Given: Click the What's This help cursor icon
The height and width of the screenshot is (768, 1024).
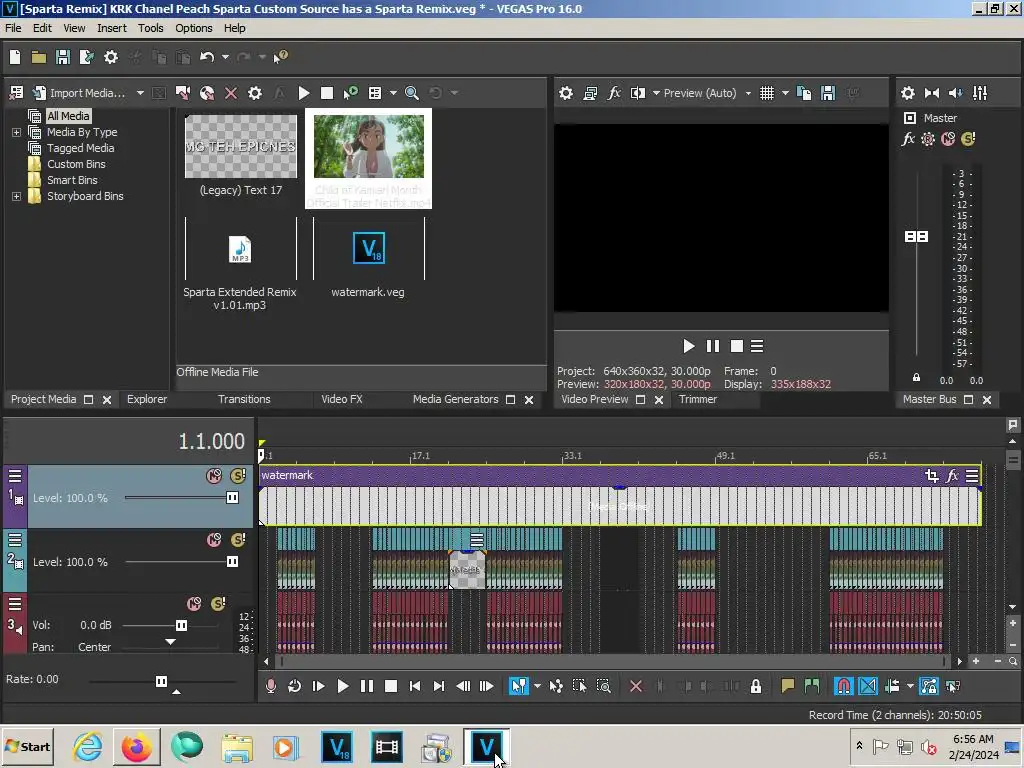Looking at the screenshot, I should [281, 57].
